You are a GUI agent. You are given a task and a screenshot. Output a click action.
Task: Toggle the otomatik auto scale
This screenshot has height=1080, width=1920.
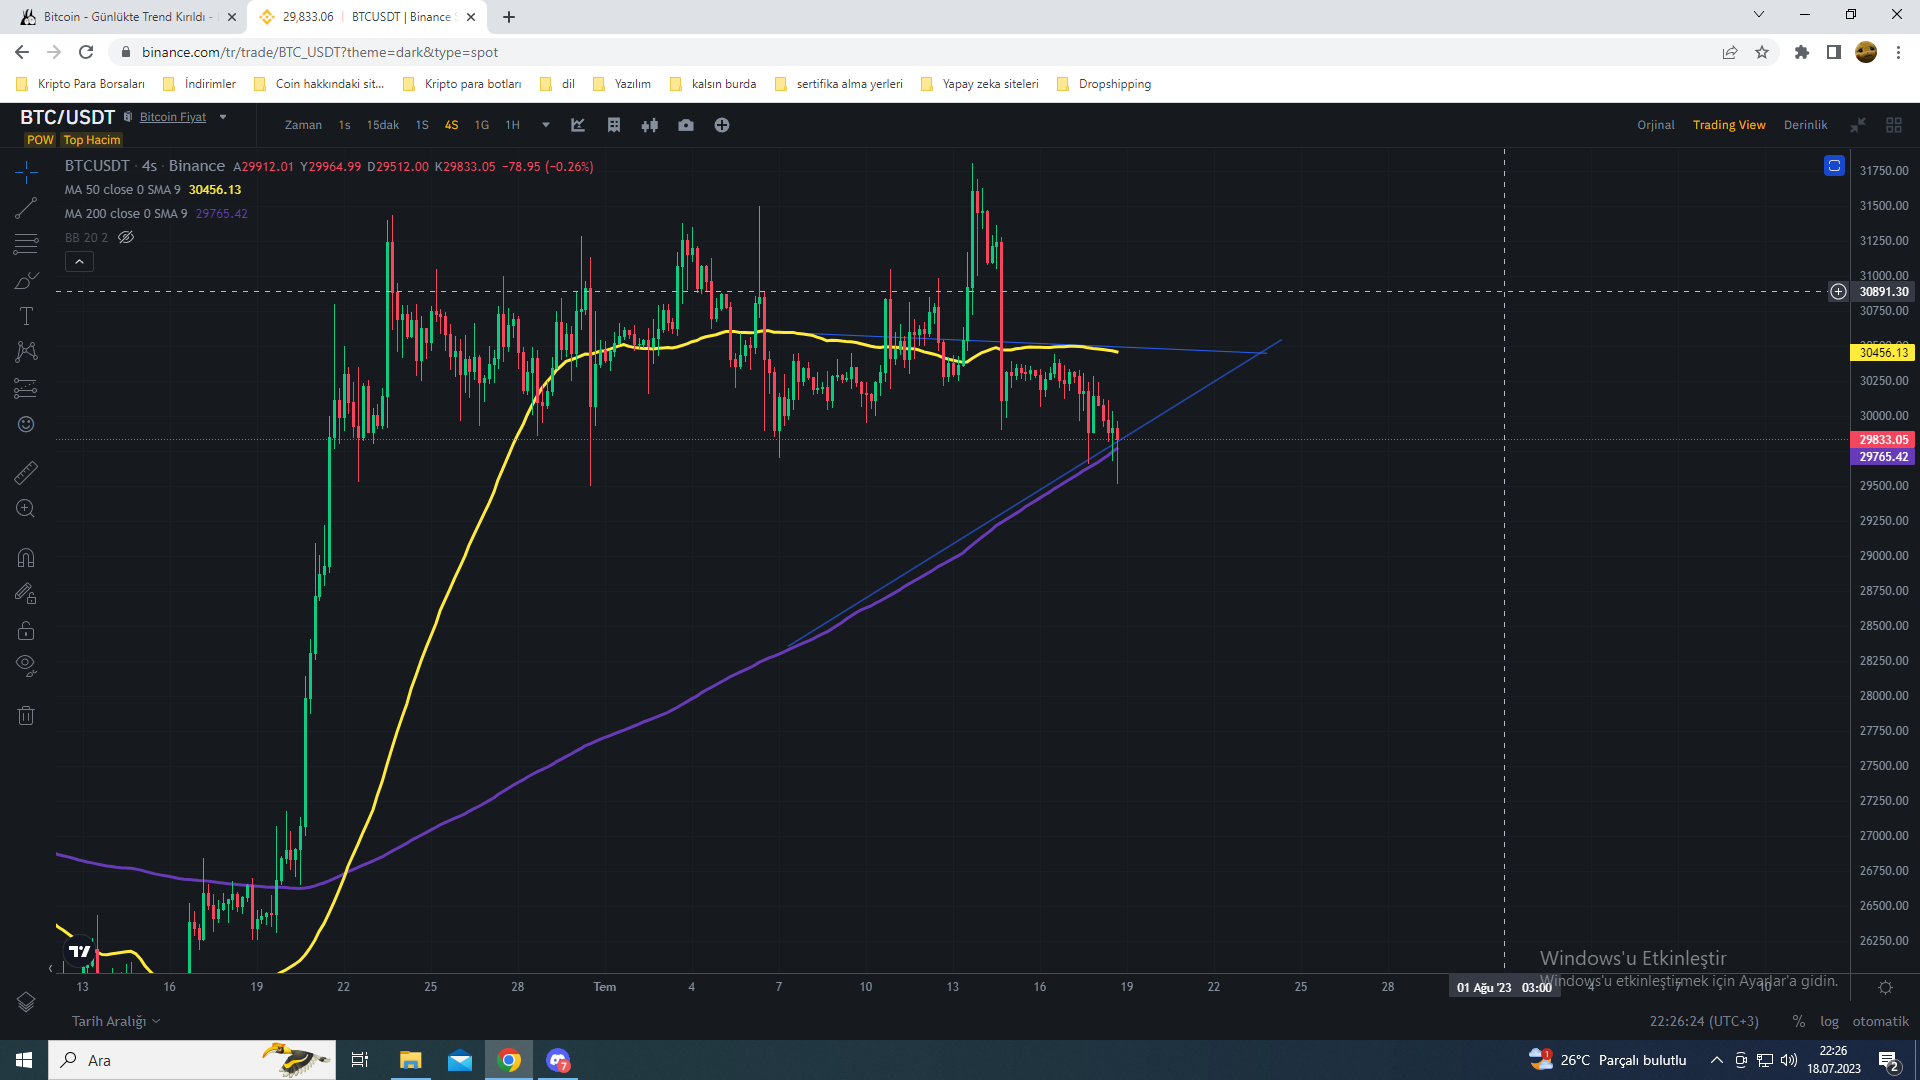(1880, 1021)
